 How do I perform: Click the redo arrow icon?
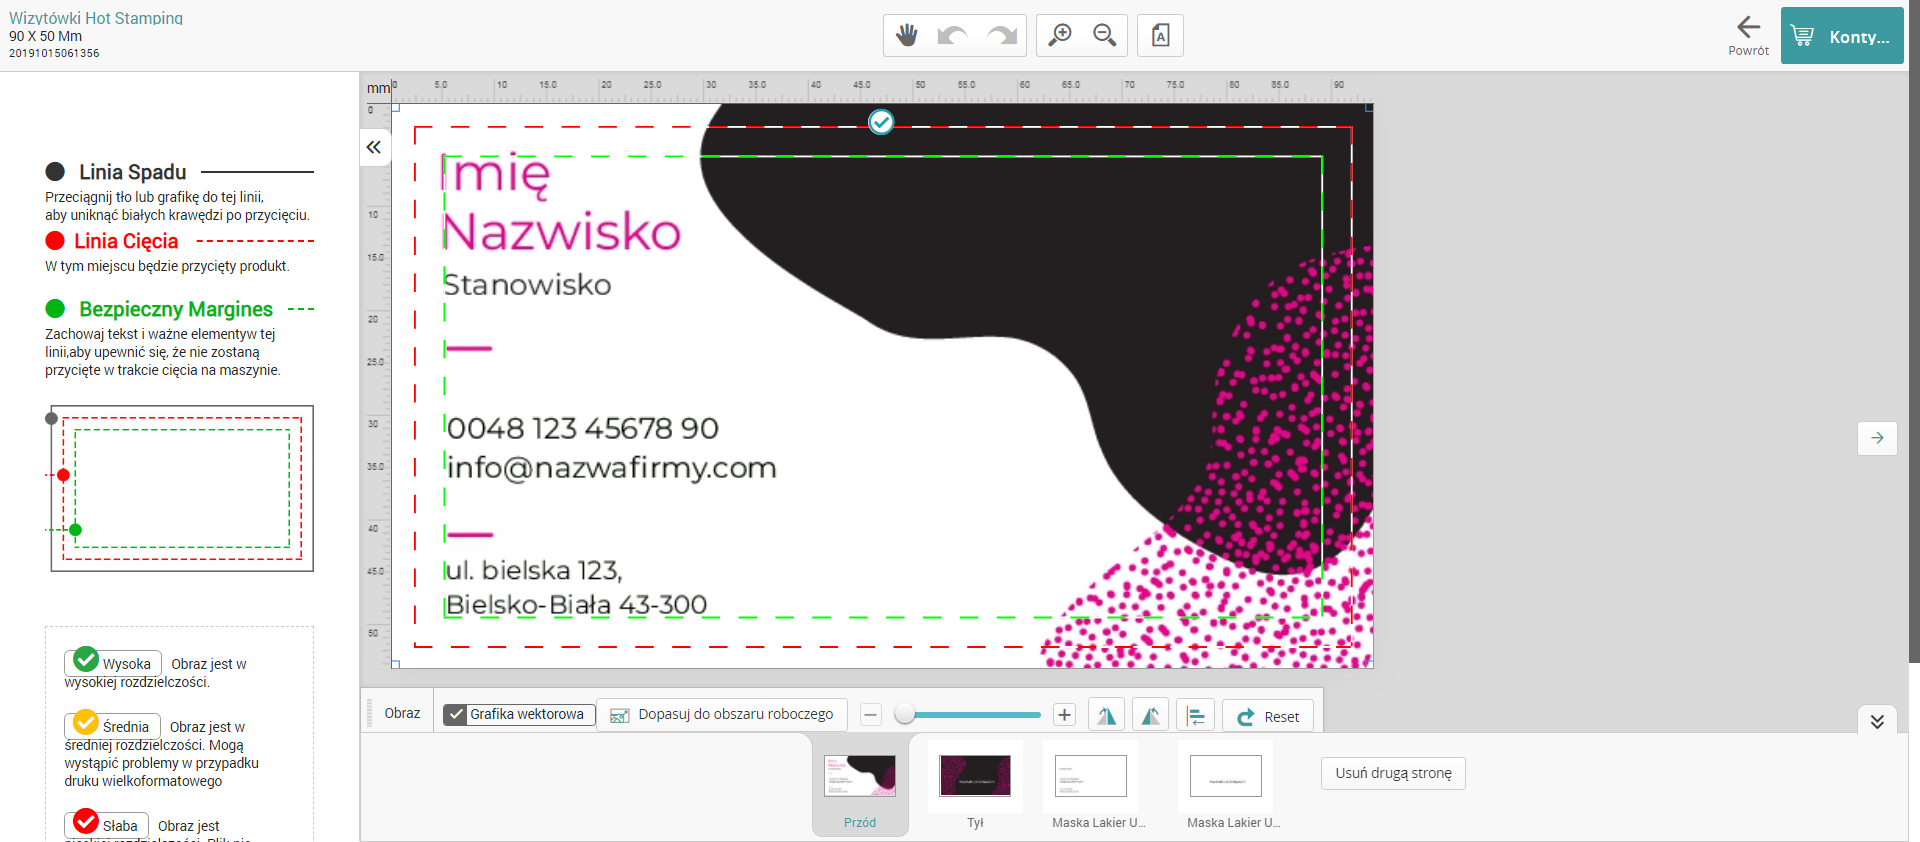click(x=1001, y=36)
